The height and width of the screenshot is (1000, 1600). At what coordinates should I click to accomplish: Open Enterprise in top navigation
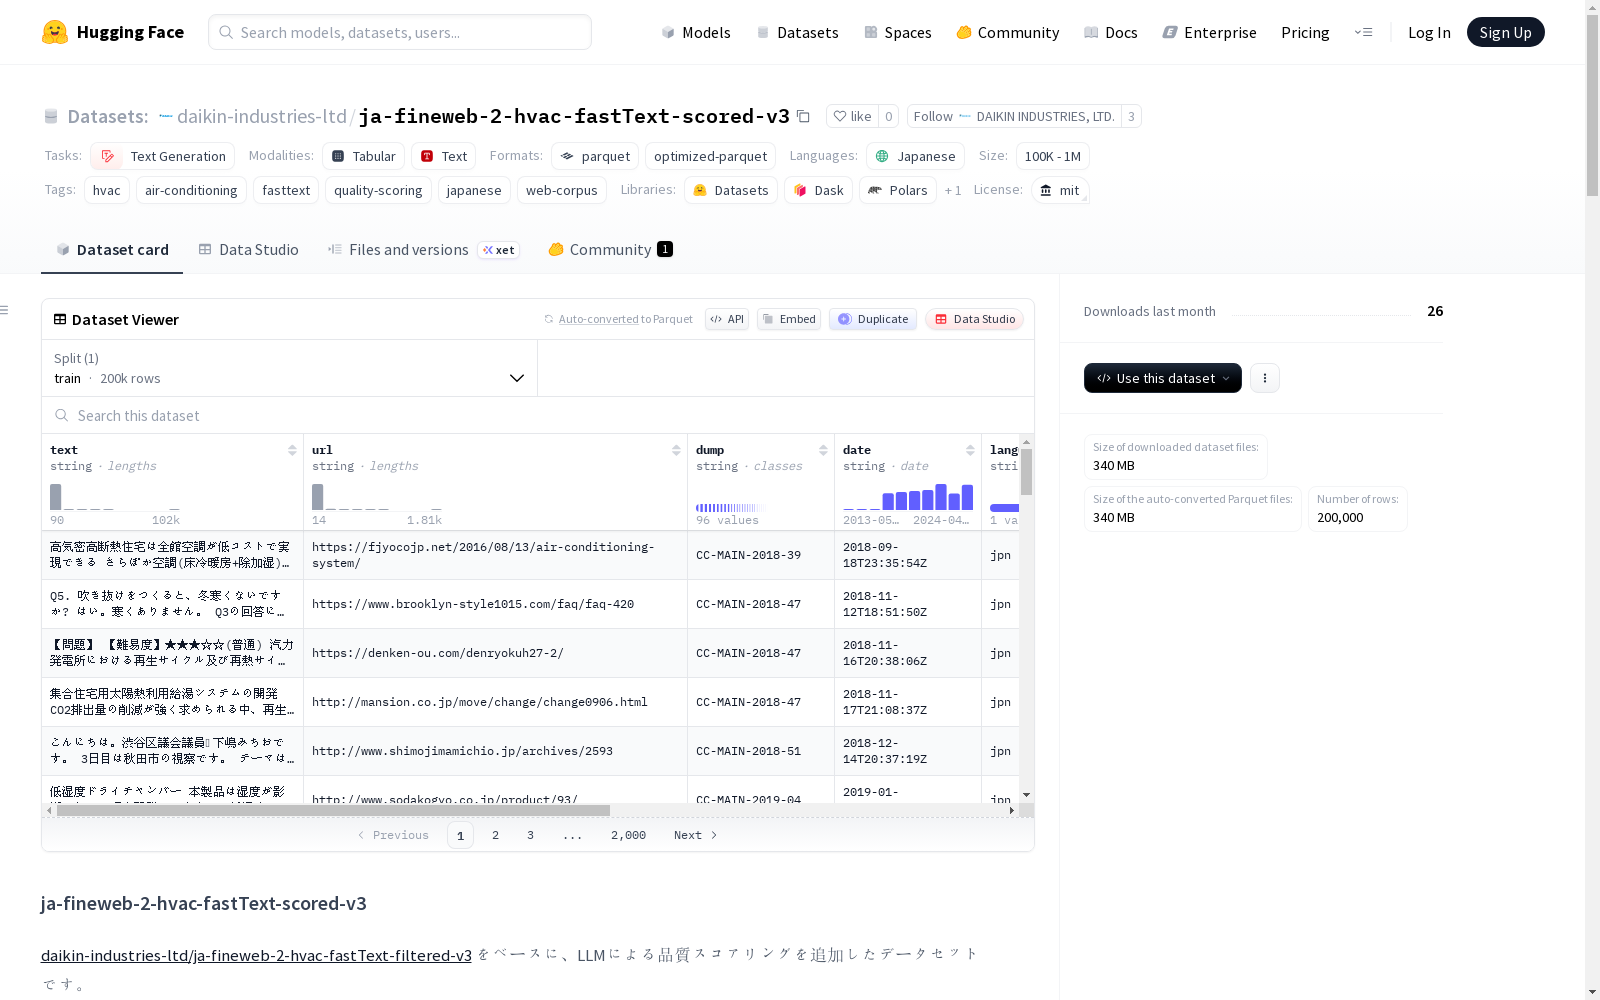[x=1209, y=32]
